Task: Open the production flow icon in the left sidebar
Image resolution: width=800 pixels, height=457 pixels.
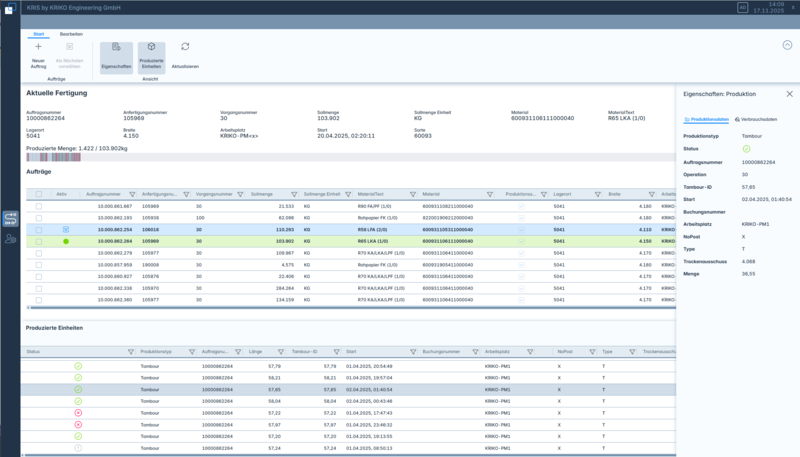Action: [x=10, y=219]
